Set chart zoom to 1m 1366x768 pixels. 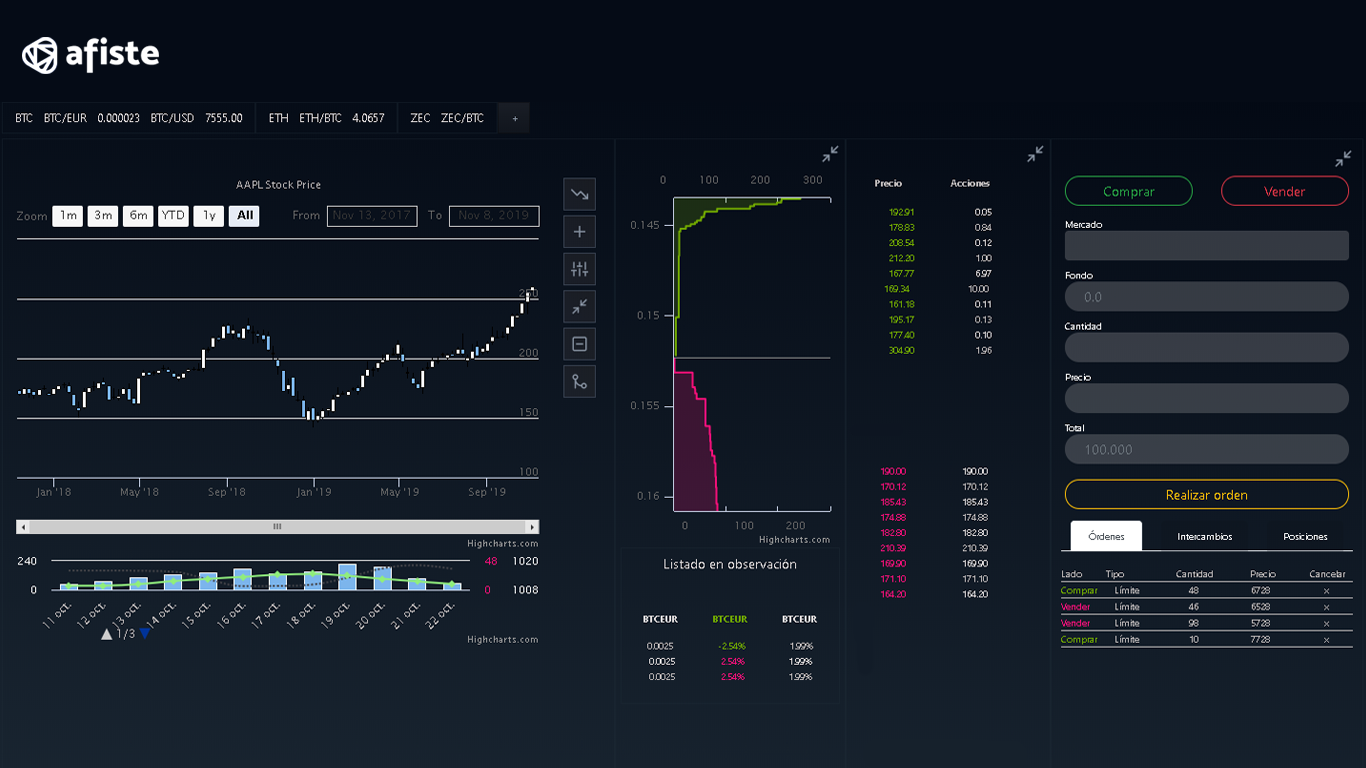68,216
